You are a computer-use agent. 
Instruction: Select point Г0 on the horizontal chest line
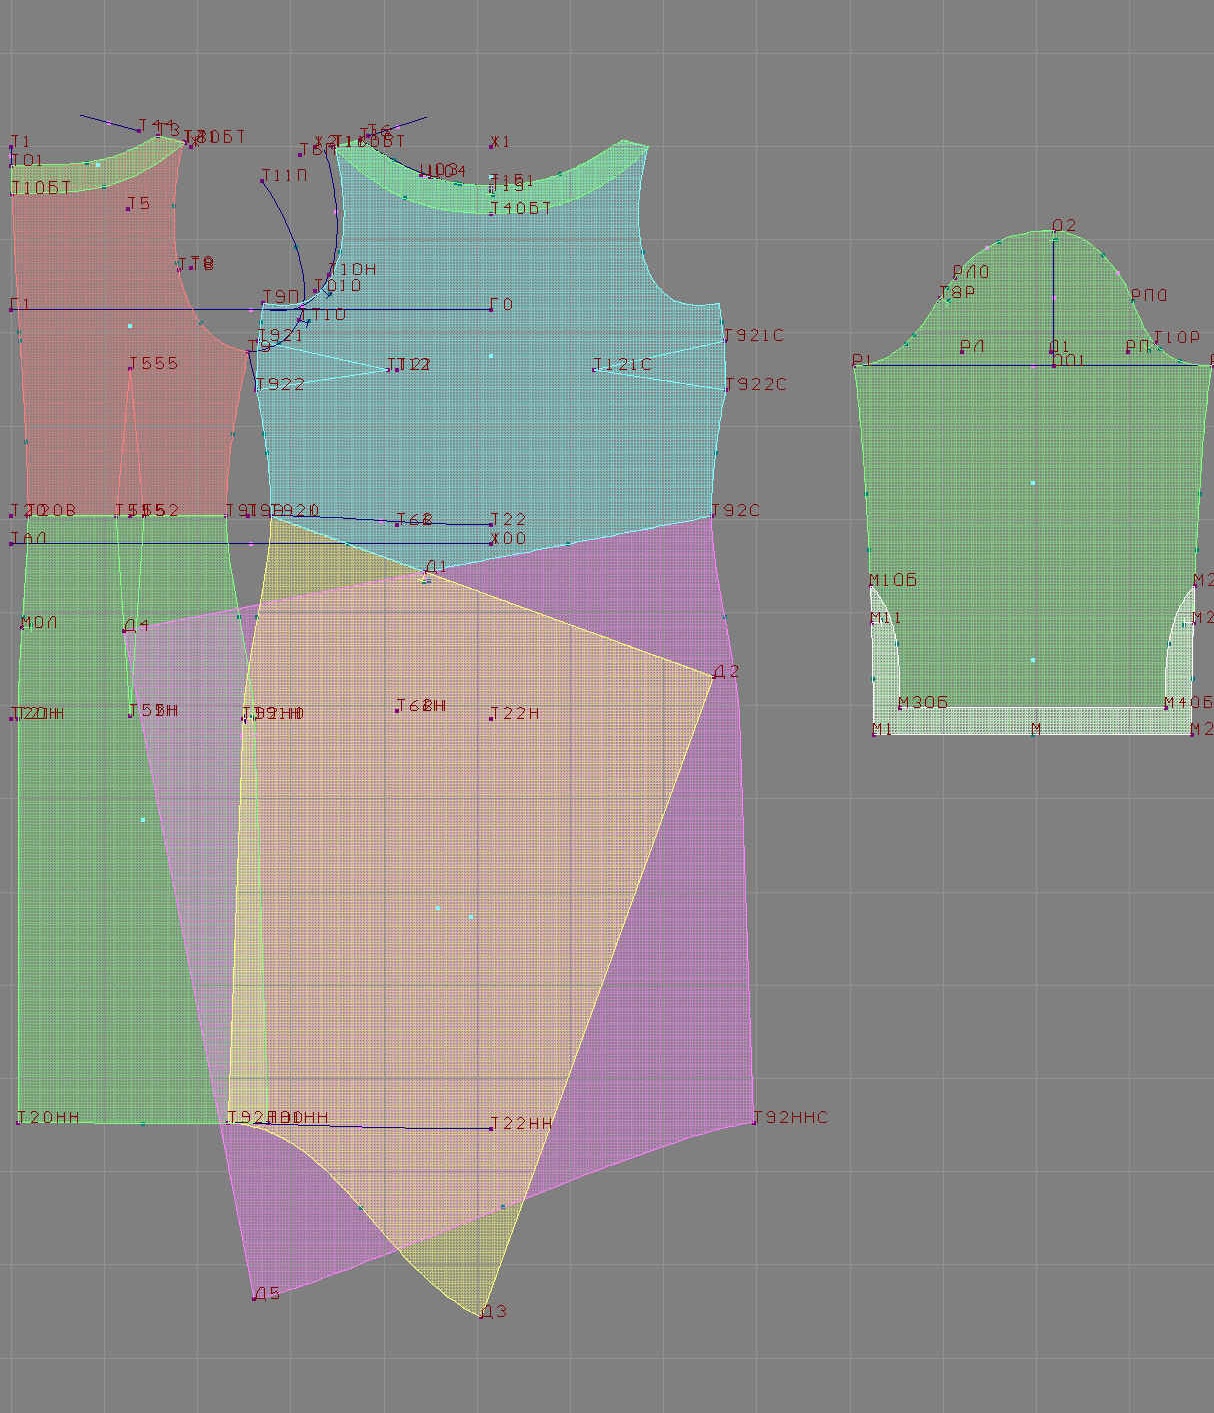(491, 309)
